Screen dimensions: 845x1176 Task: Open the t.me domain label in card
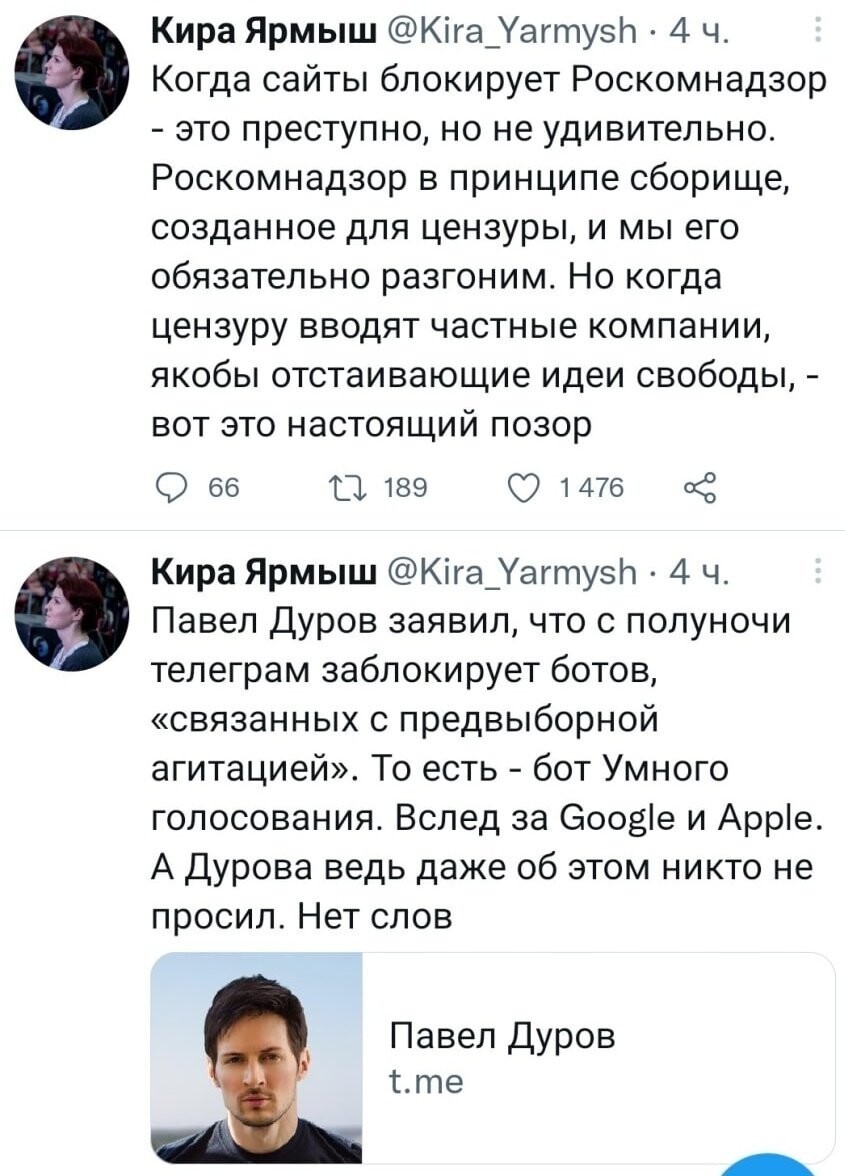point(427,1082)
